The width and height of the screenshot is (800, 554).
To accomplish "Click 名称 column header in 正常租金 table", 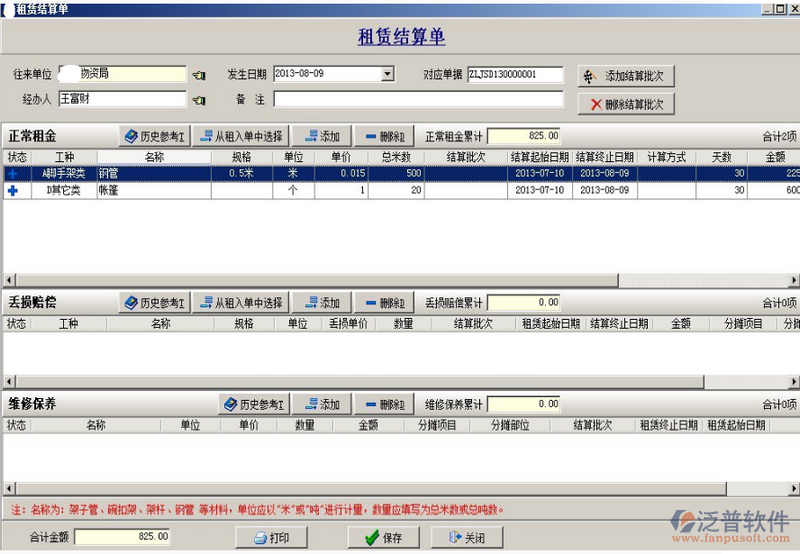I will [x=154, y=157].
